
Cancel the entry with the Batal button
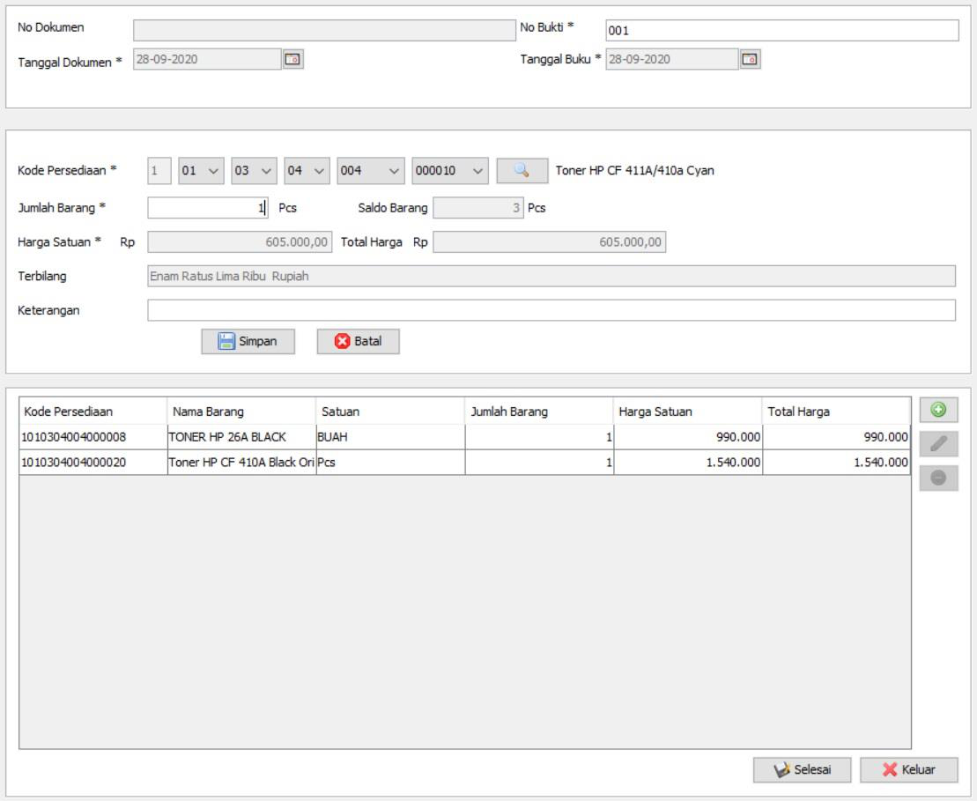[358, 341]
